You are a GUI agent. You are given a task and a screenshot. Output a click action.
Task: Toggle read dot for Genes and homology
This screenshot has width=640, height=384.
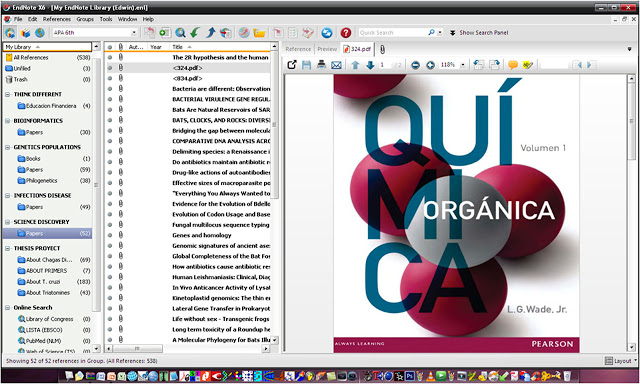pos(110,235)
